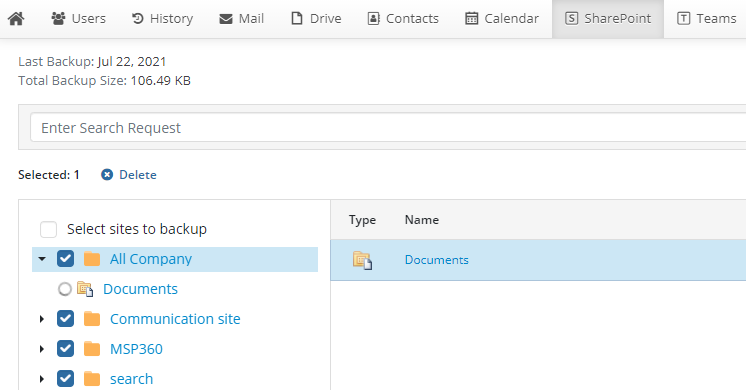
Task: Open Documents in the site tree
Action: point(140,289)
